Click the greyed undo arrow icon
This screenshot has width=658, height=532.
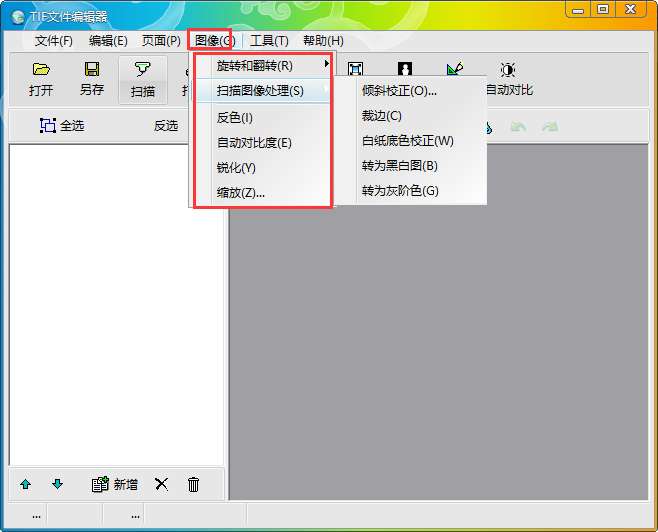tap(518, 126)
